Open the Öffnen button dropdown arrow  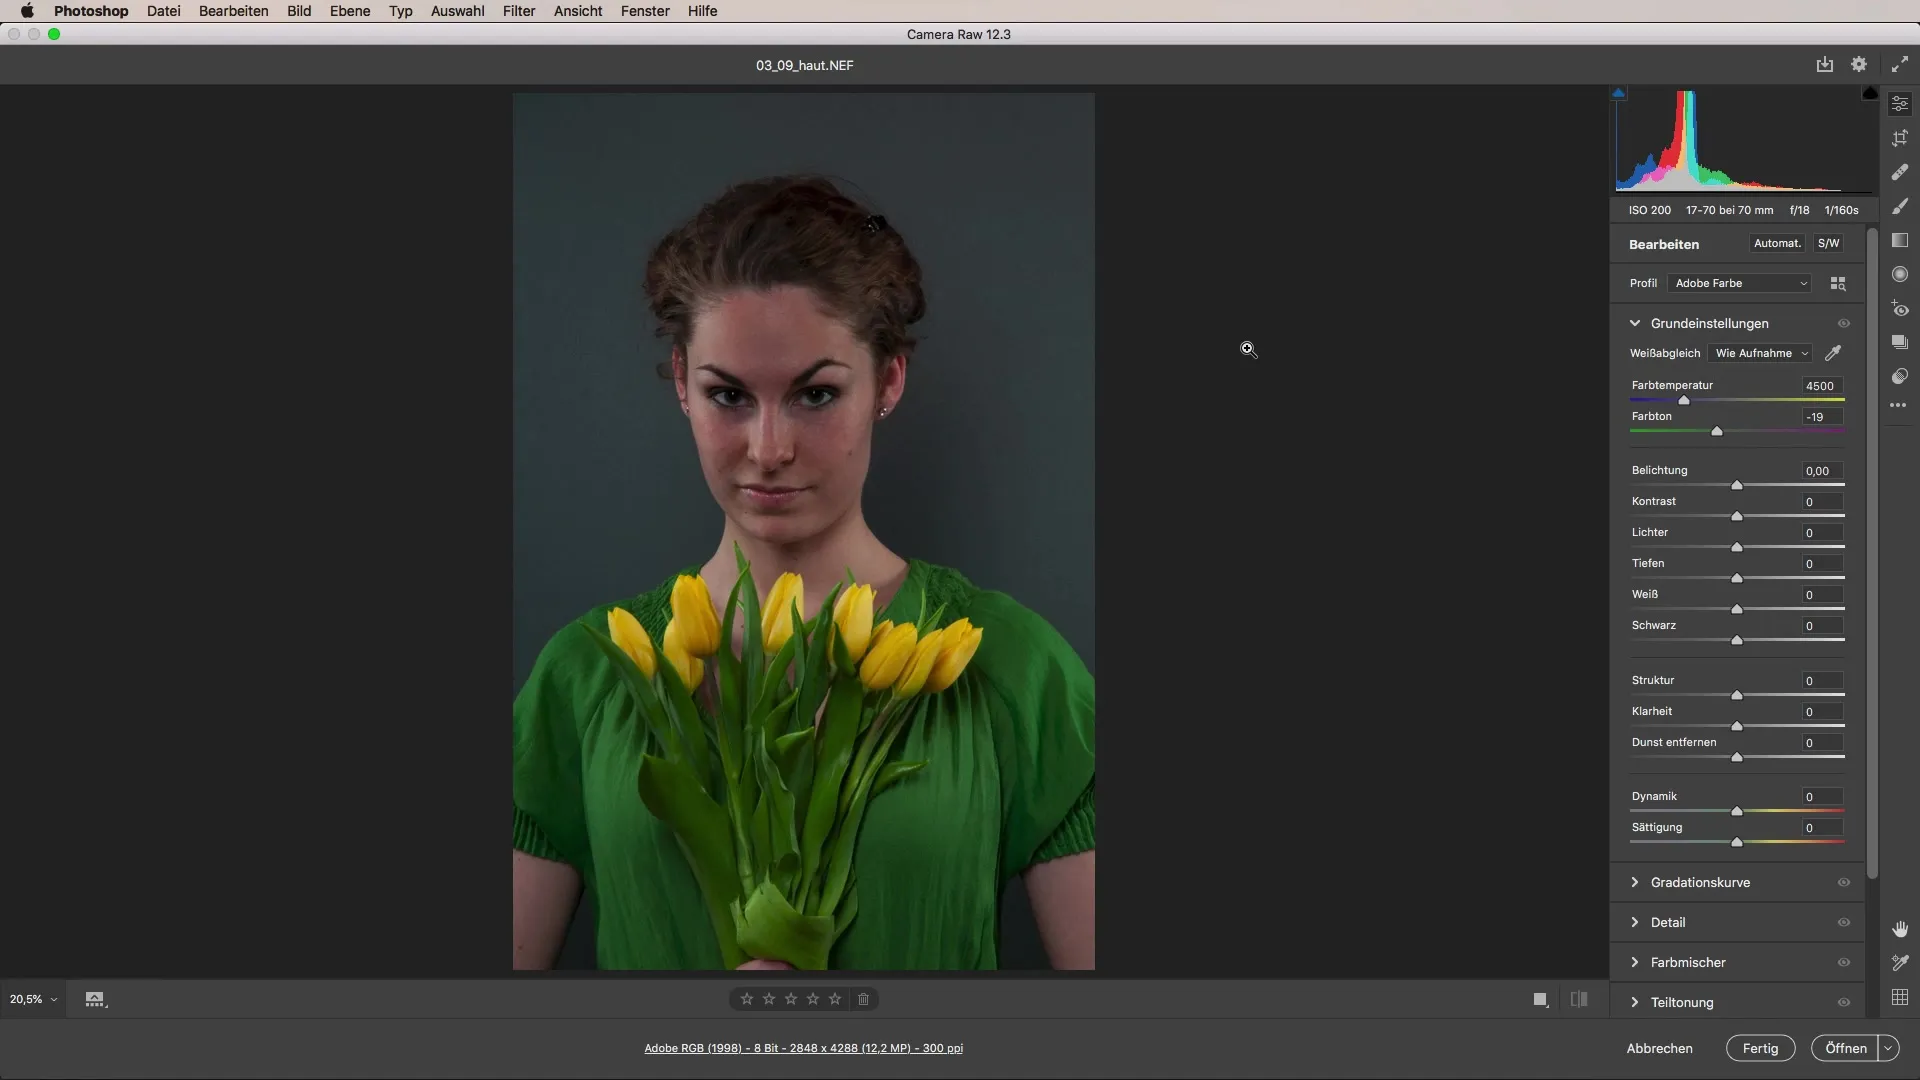coord(1888,1048)
